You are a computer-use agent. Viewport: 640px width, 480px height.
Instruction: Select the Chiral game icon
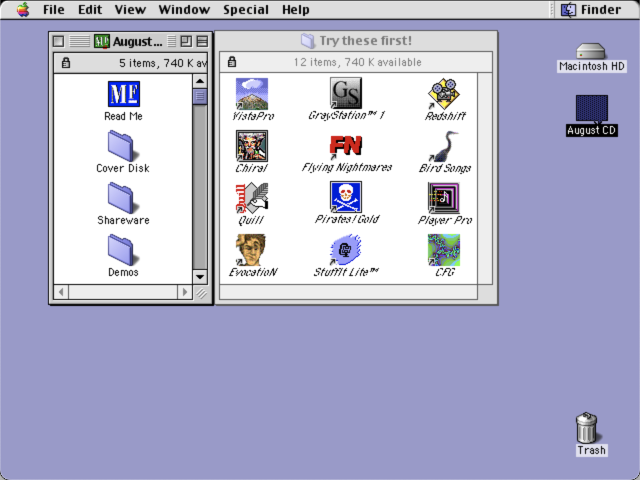coord(252,146)
